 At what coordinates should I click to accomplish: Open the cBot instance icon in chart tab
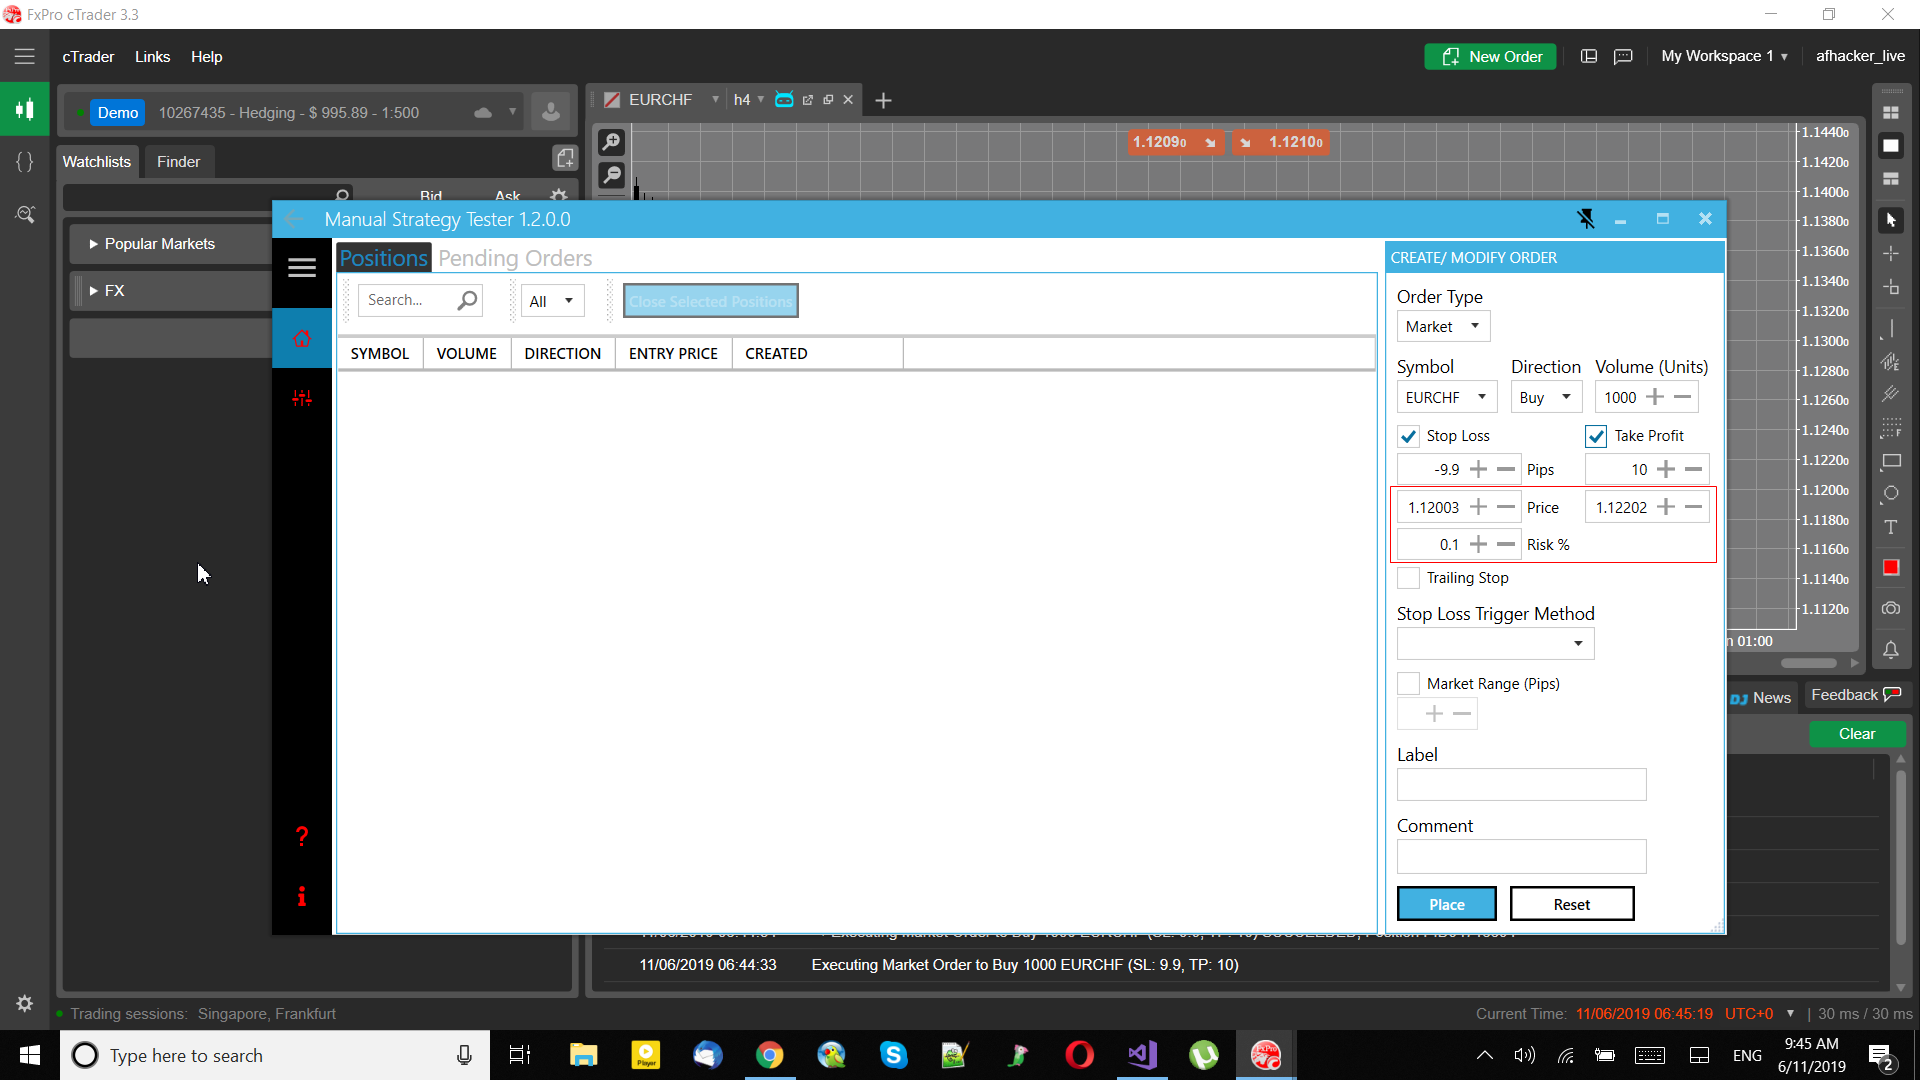tap(784, 100)
